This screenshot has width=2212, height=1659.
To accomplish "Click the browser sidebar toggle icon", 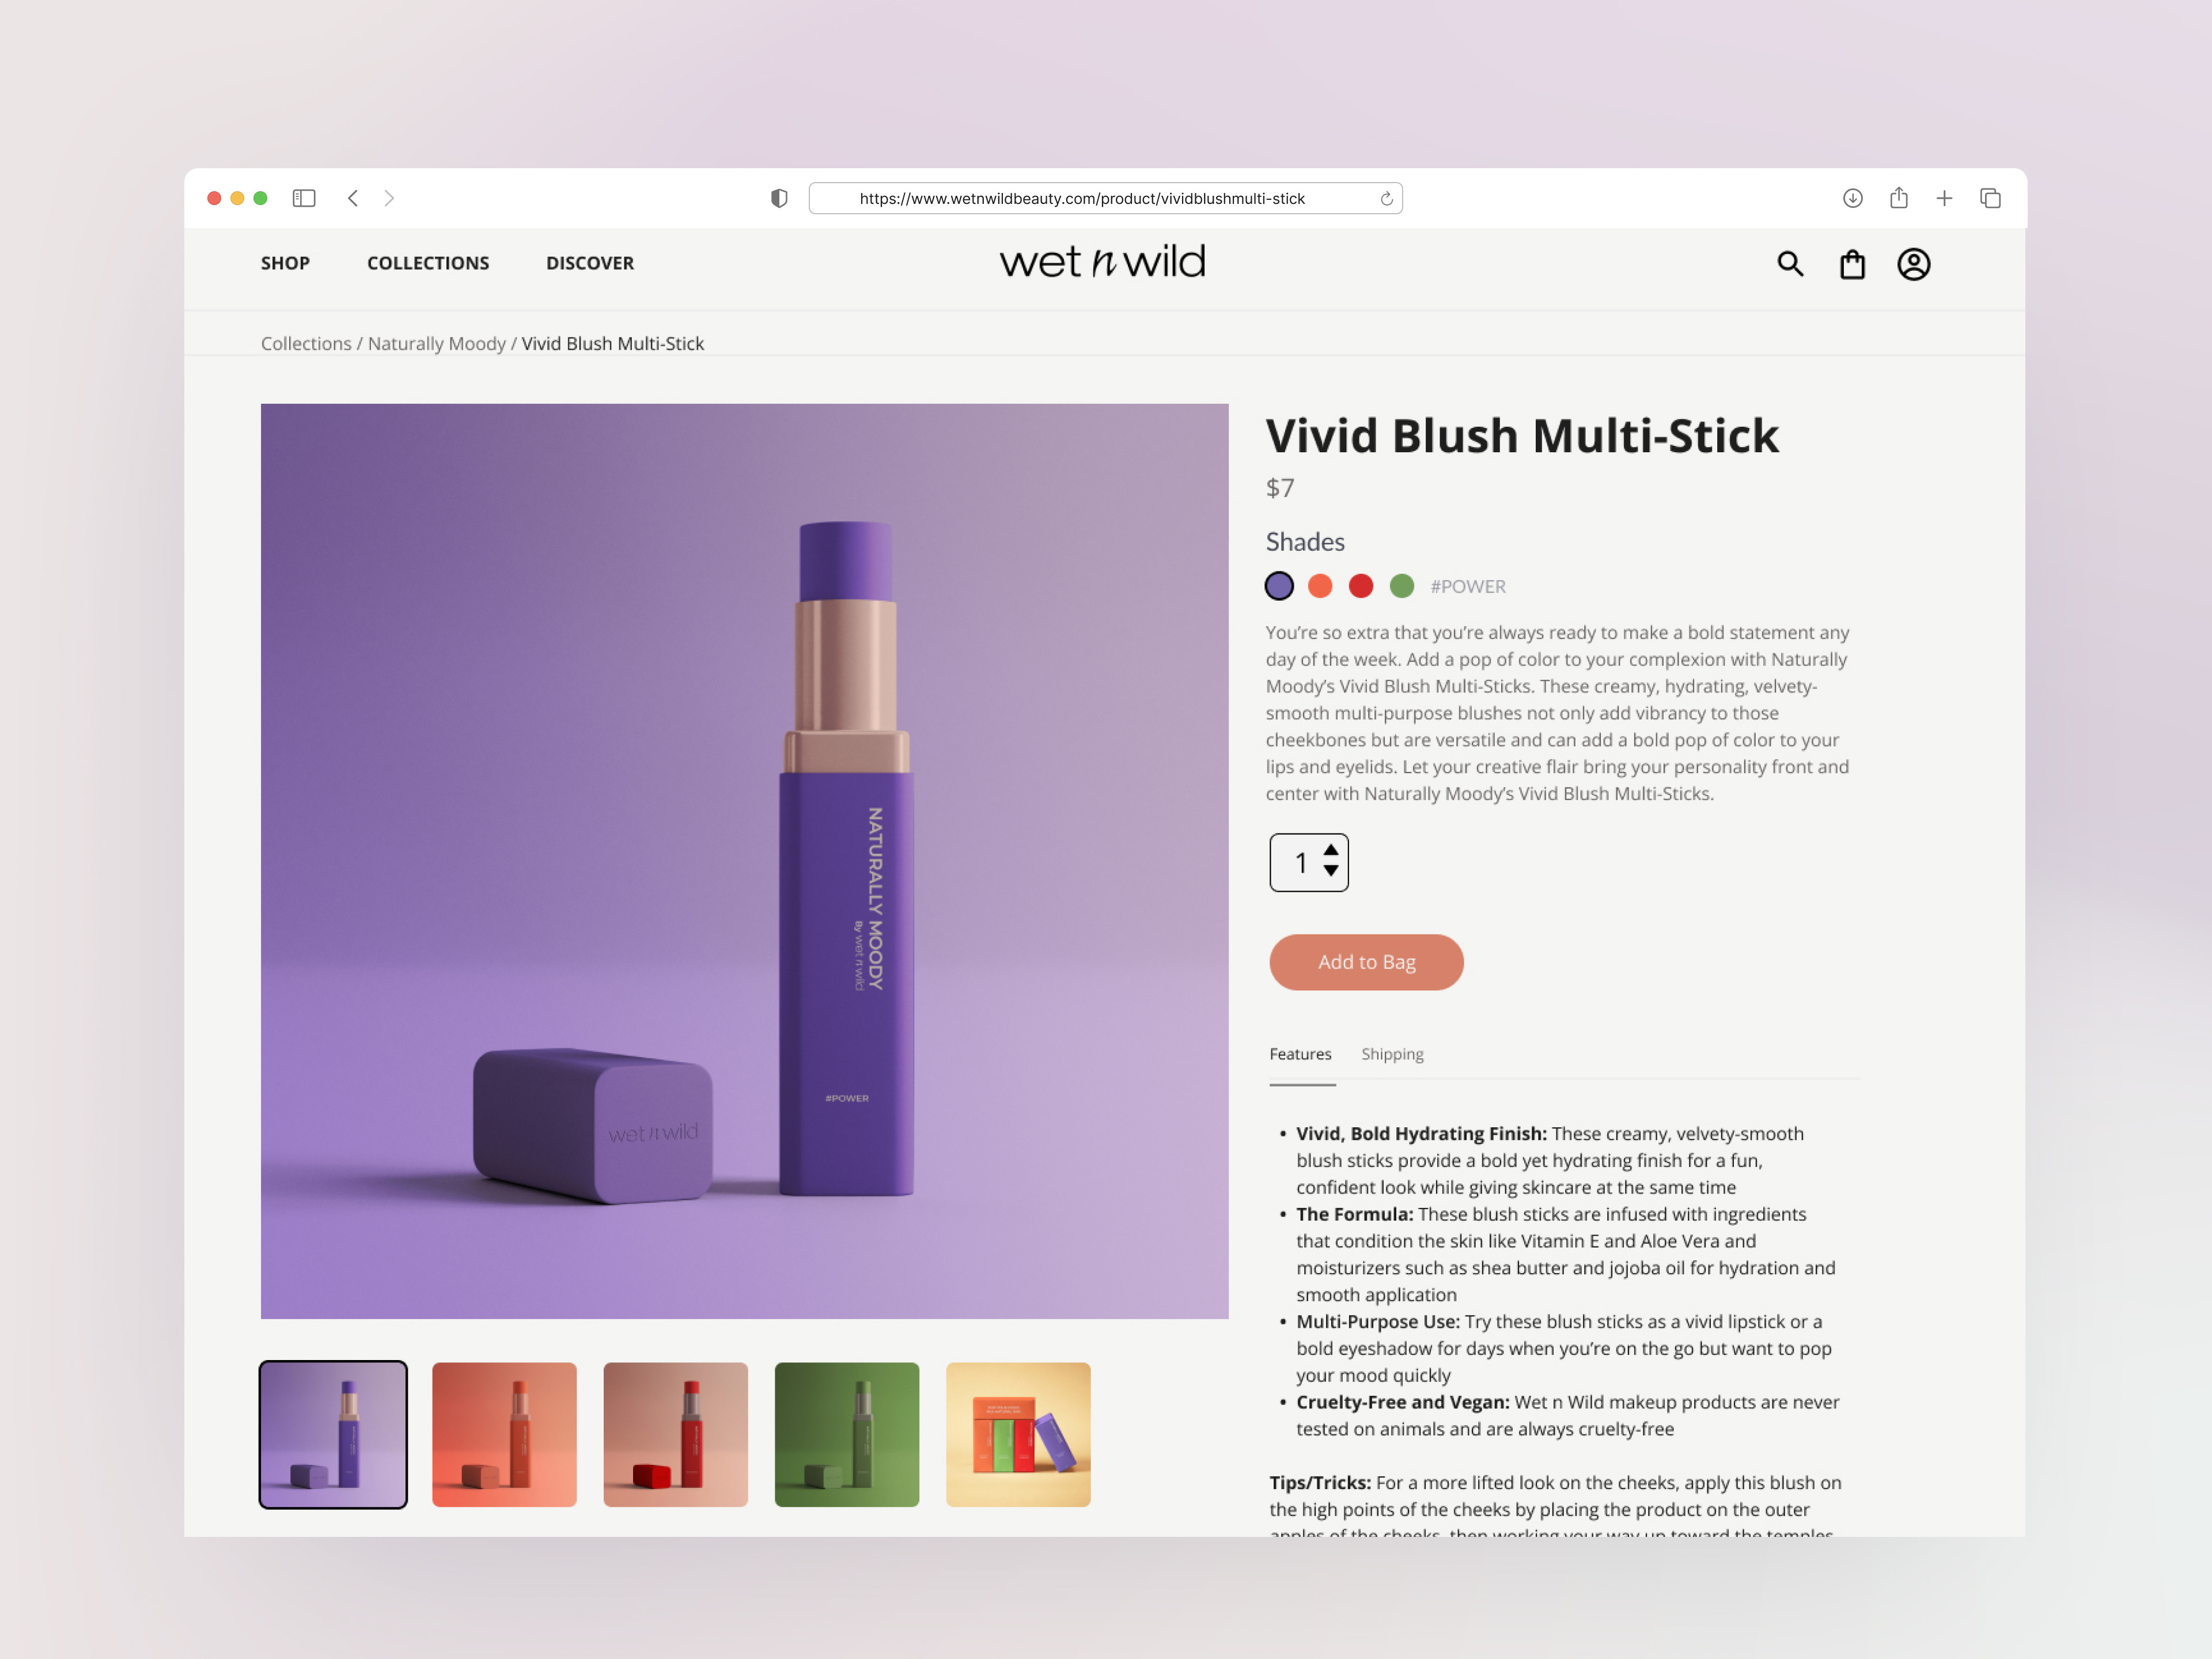I will 304,198.
